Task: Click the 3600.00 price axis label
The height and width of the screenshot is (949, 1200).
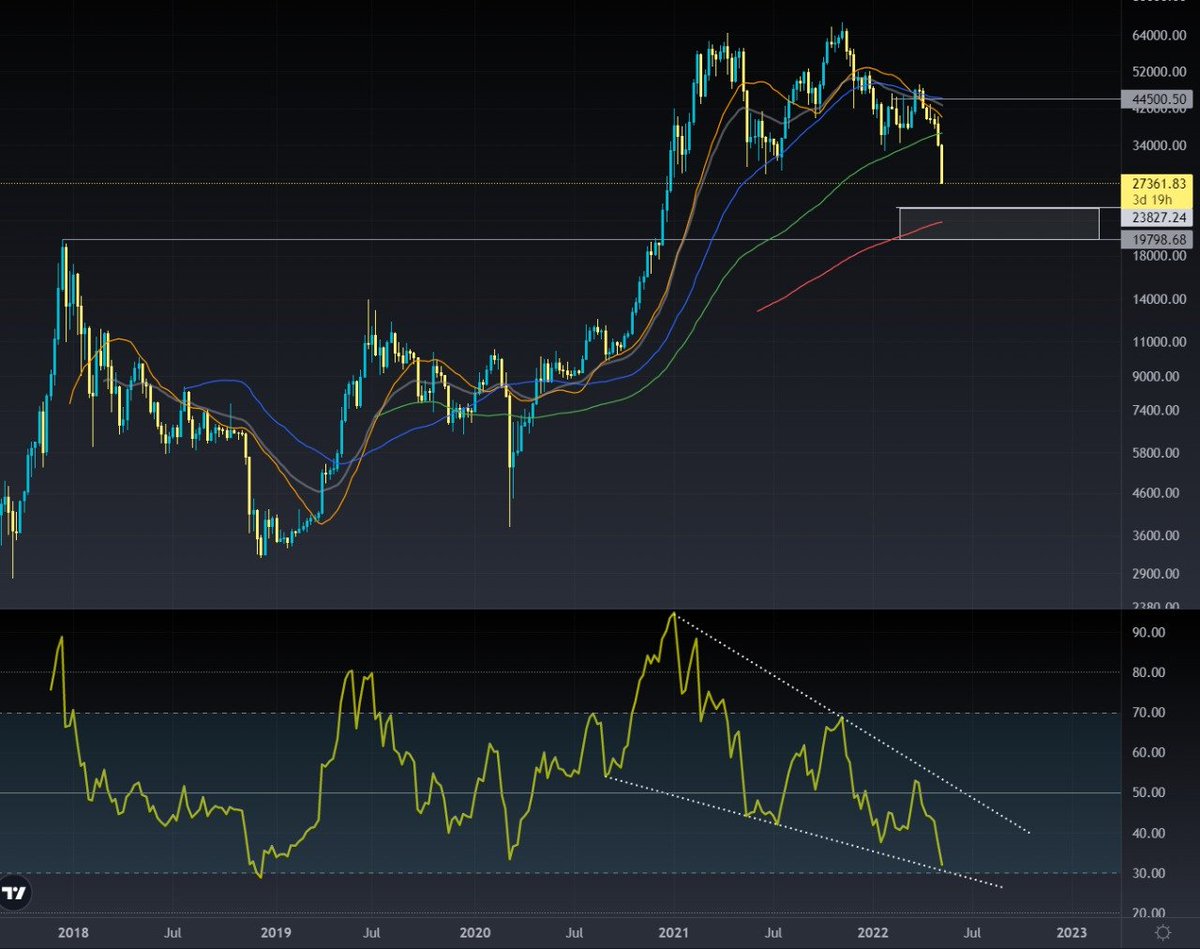Action: [x=1156, y=536]
